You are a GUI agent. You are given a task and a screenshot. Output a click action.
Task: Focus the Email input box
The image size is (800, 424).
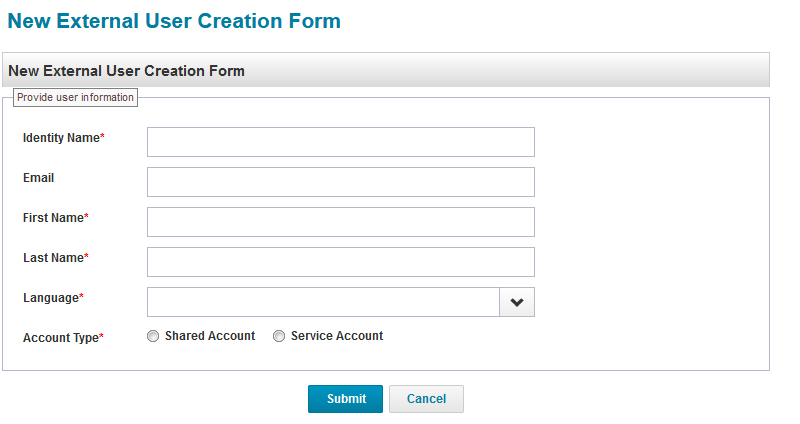click(x=340, y=182)
